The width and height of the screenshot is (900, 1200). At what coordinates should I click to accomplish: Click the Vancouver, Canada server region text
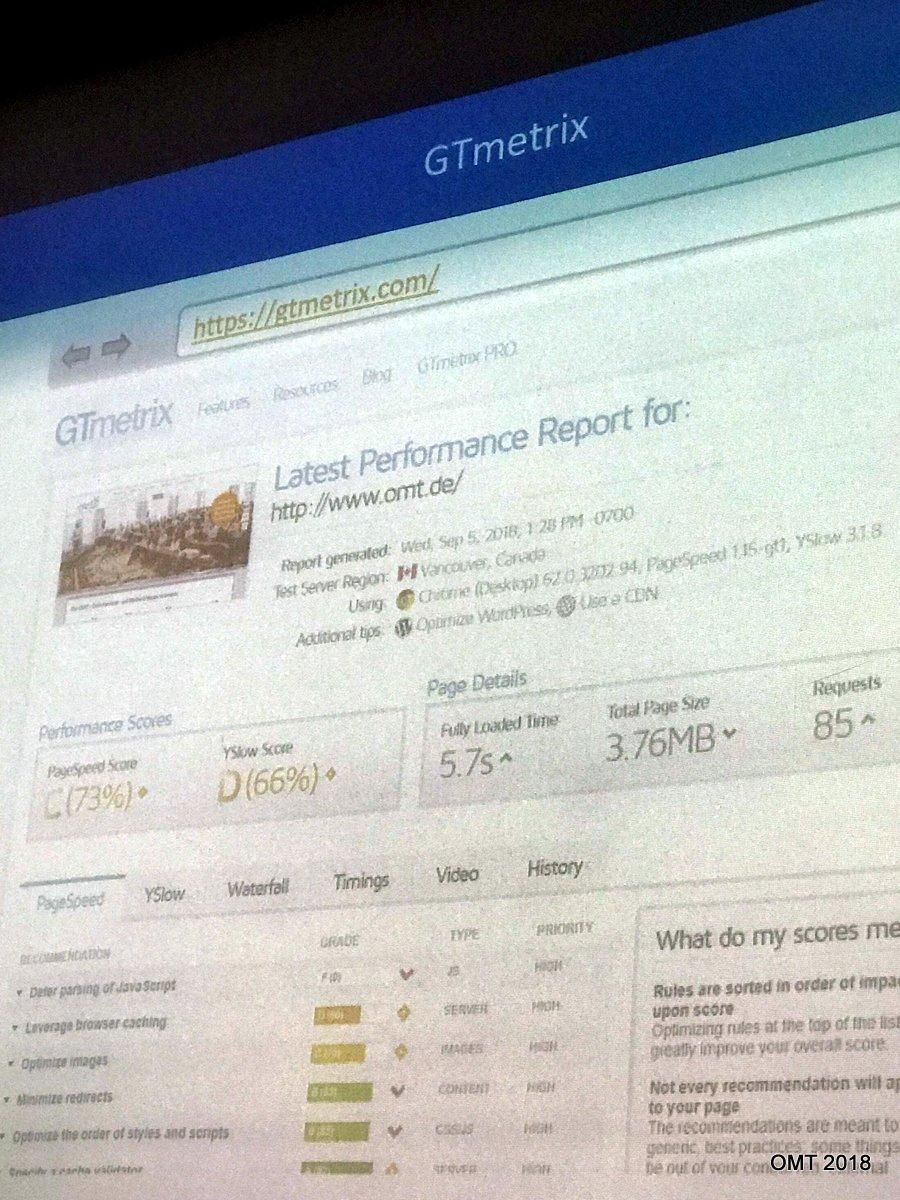[484, 561]
